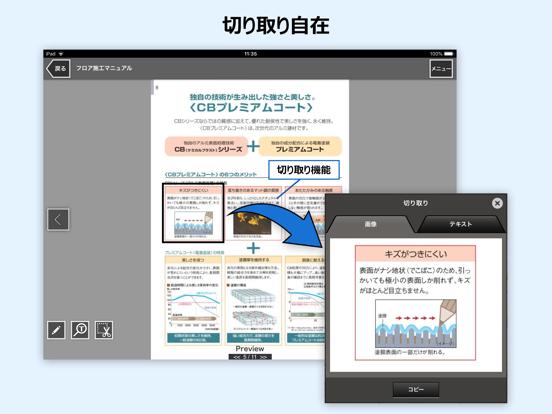The width and height of the screenshot is (552, 414).
Task: Click the 切り取り popup title
Action: [415, 203]
